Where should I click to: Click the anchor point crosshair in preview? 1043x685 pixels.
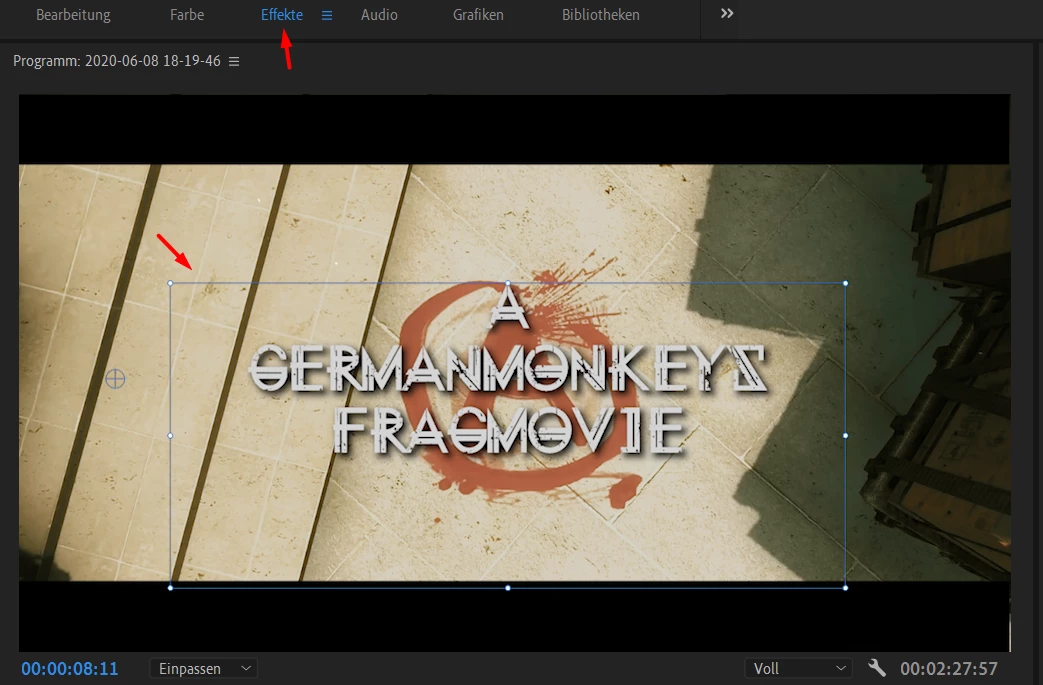[x=115, y=379]
